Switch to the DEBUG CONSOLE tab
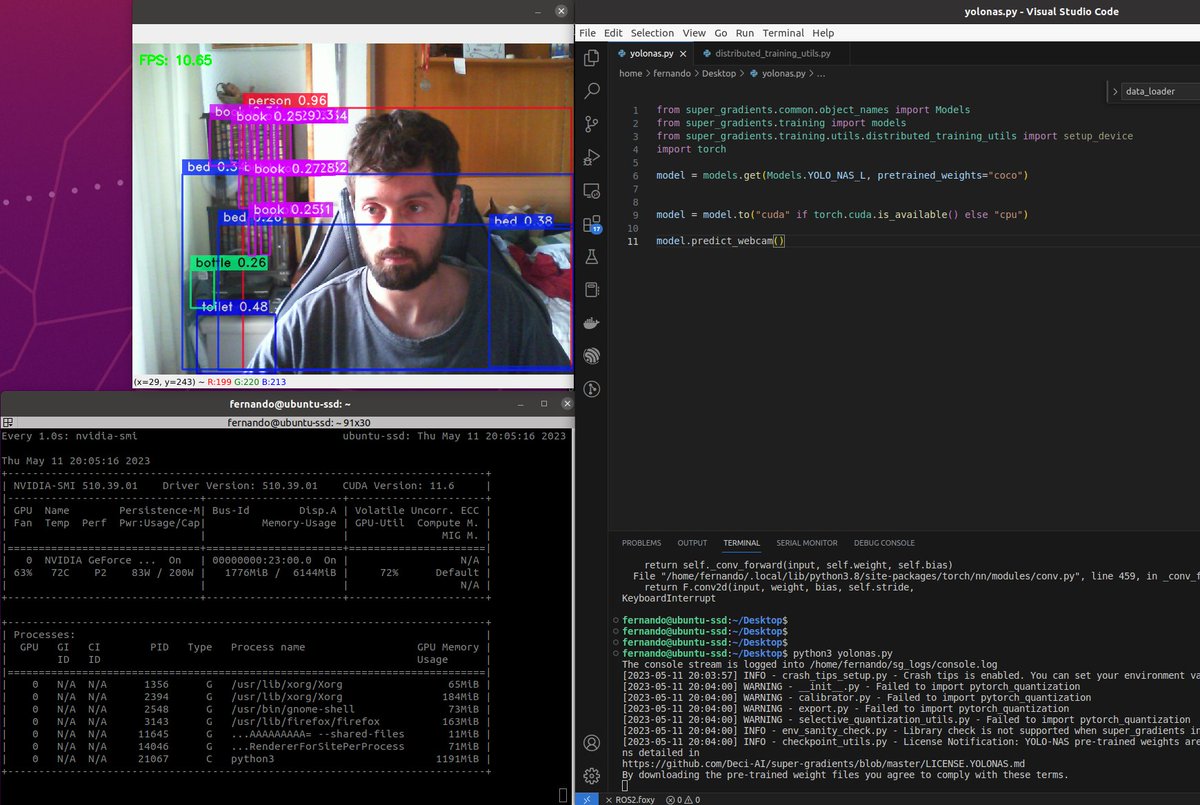The image size is (1200, 805). pos(884,543)
